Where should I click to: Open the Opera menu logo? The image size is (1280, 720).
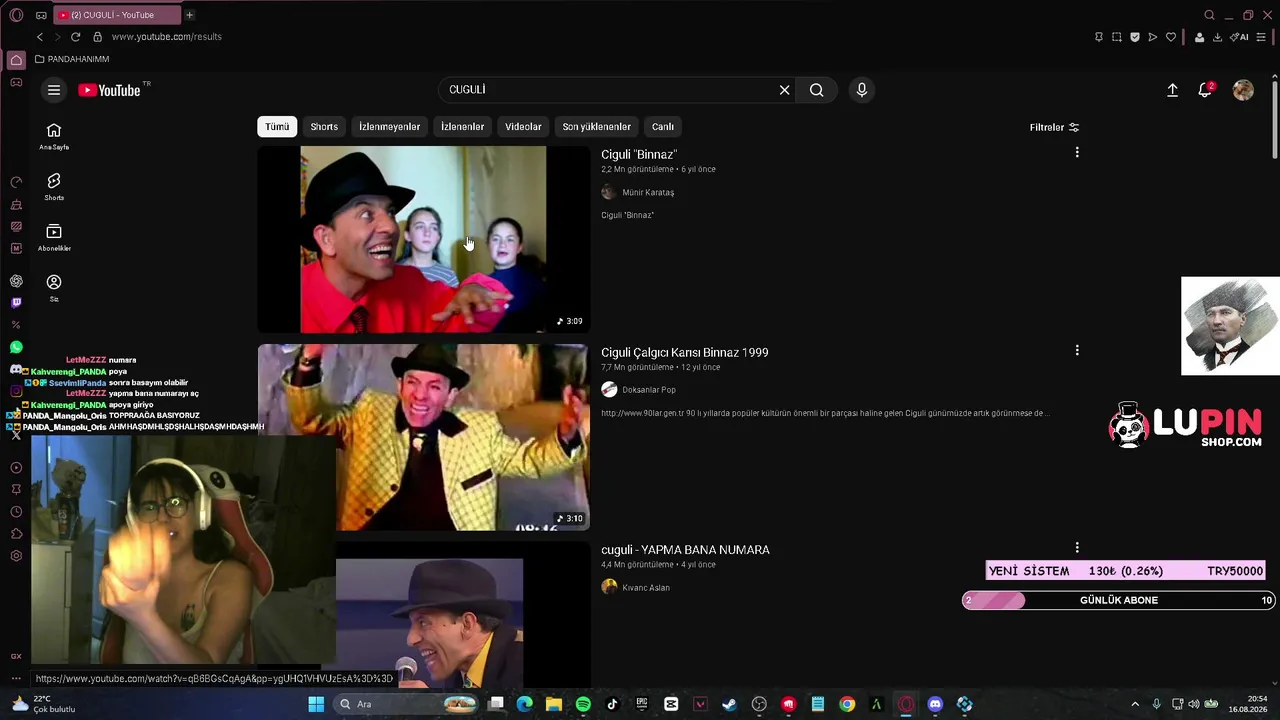pyautogui.click(x=16, y=15)
